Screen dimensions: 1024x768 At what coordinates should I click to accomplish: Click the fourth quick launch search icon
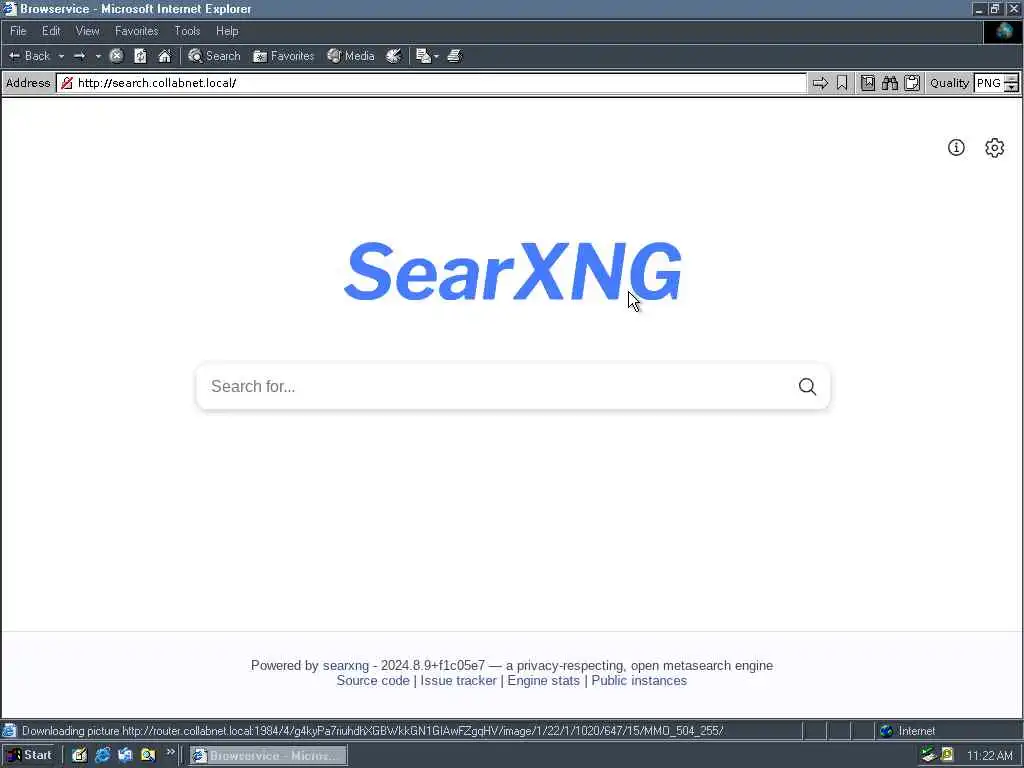pyautogui.click(x=148, y=756)
